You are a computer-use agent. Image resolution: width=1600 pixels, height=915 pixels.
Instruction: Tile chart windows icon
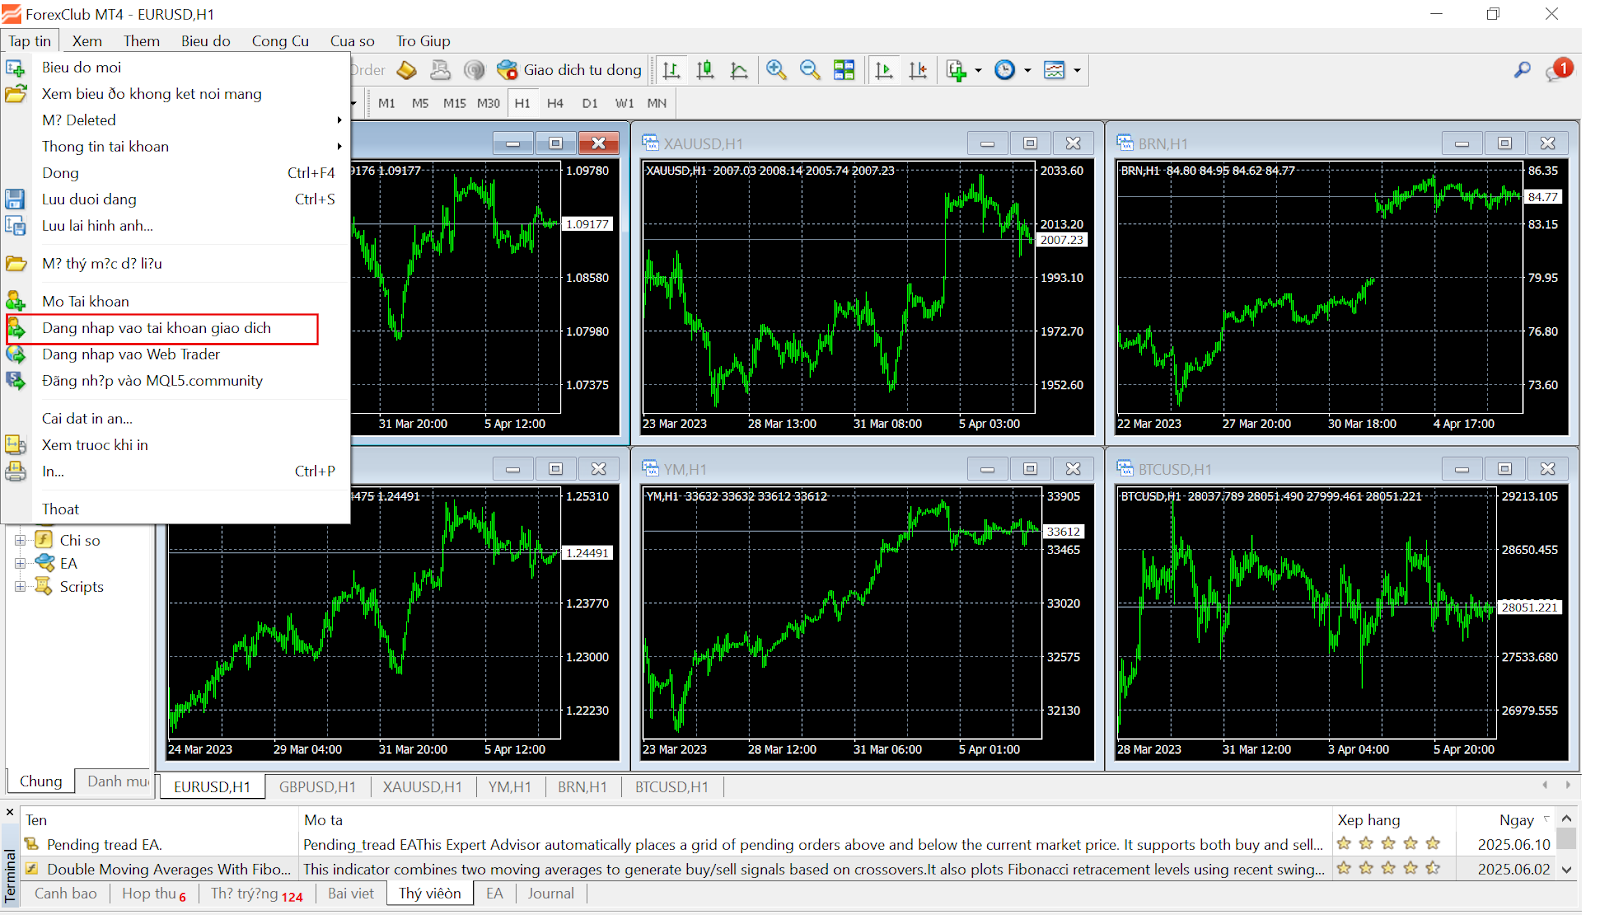844,70
